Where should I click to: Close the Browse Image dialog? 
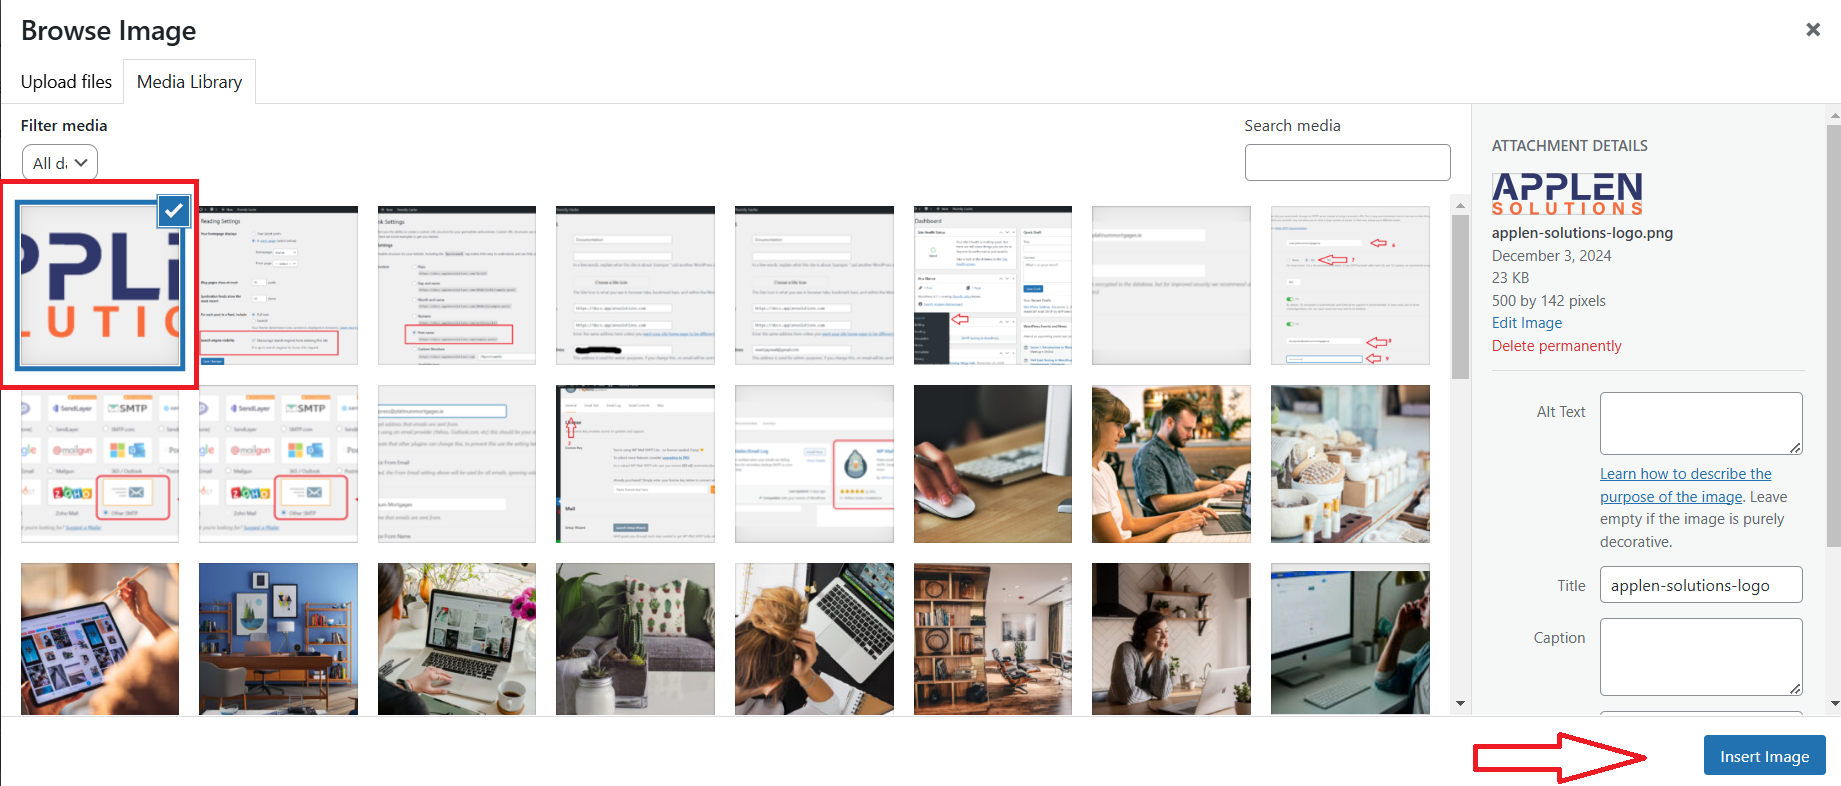point(1812,30)
